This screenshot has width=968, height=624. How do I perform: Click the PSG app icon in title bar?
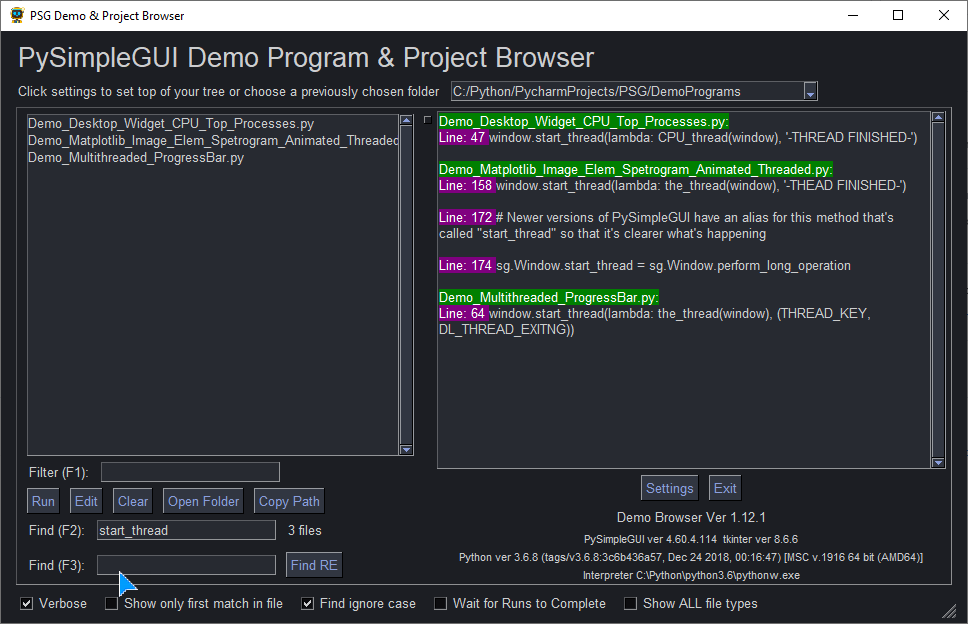17,15
